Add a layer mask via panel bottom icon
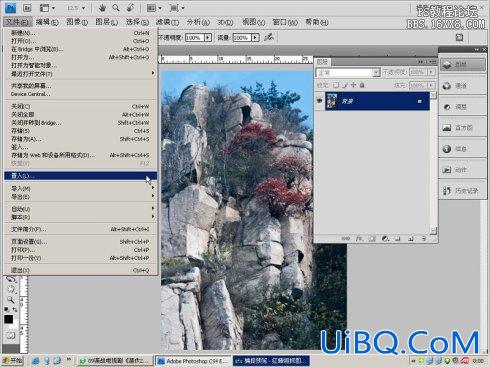Screen dimensions: 490x367 tap(372, 239)
